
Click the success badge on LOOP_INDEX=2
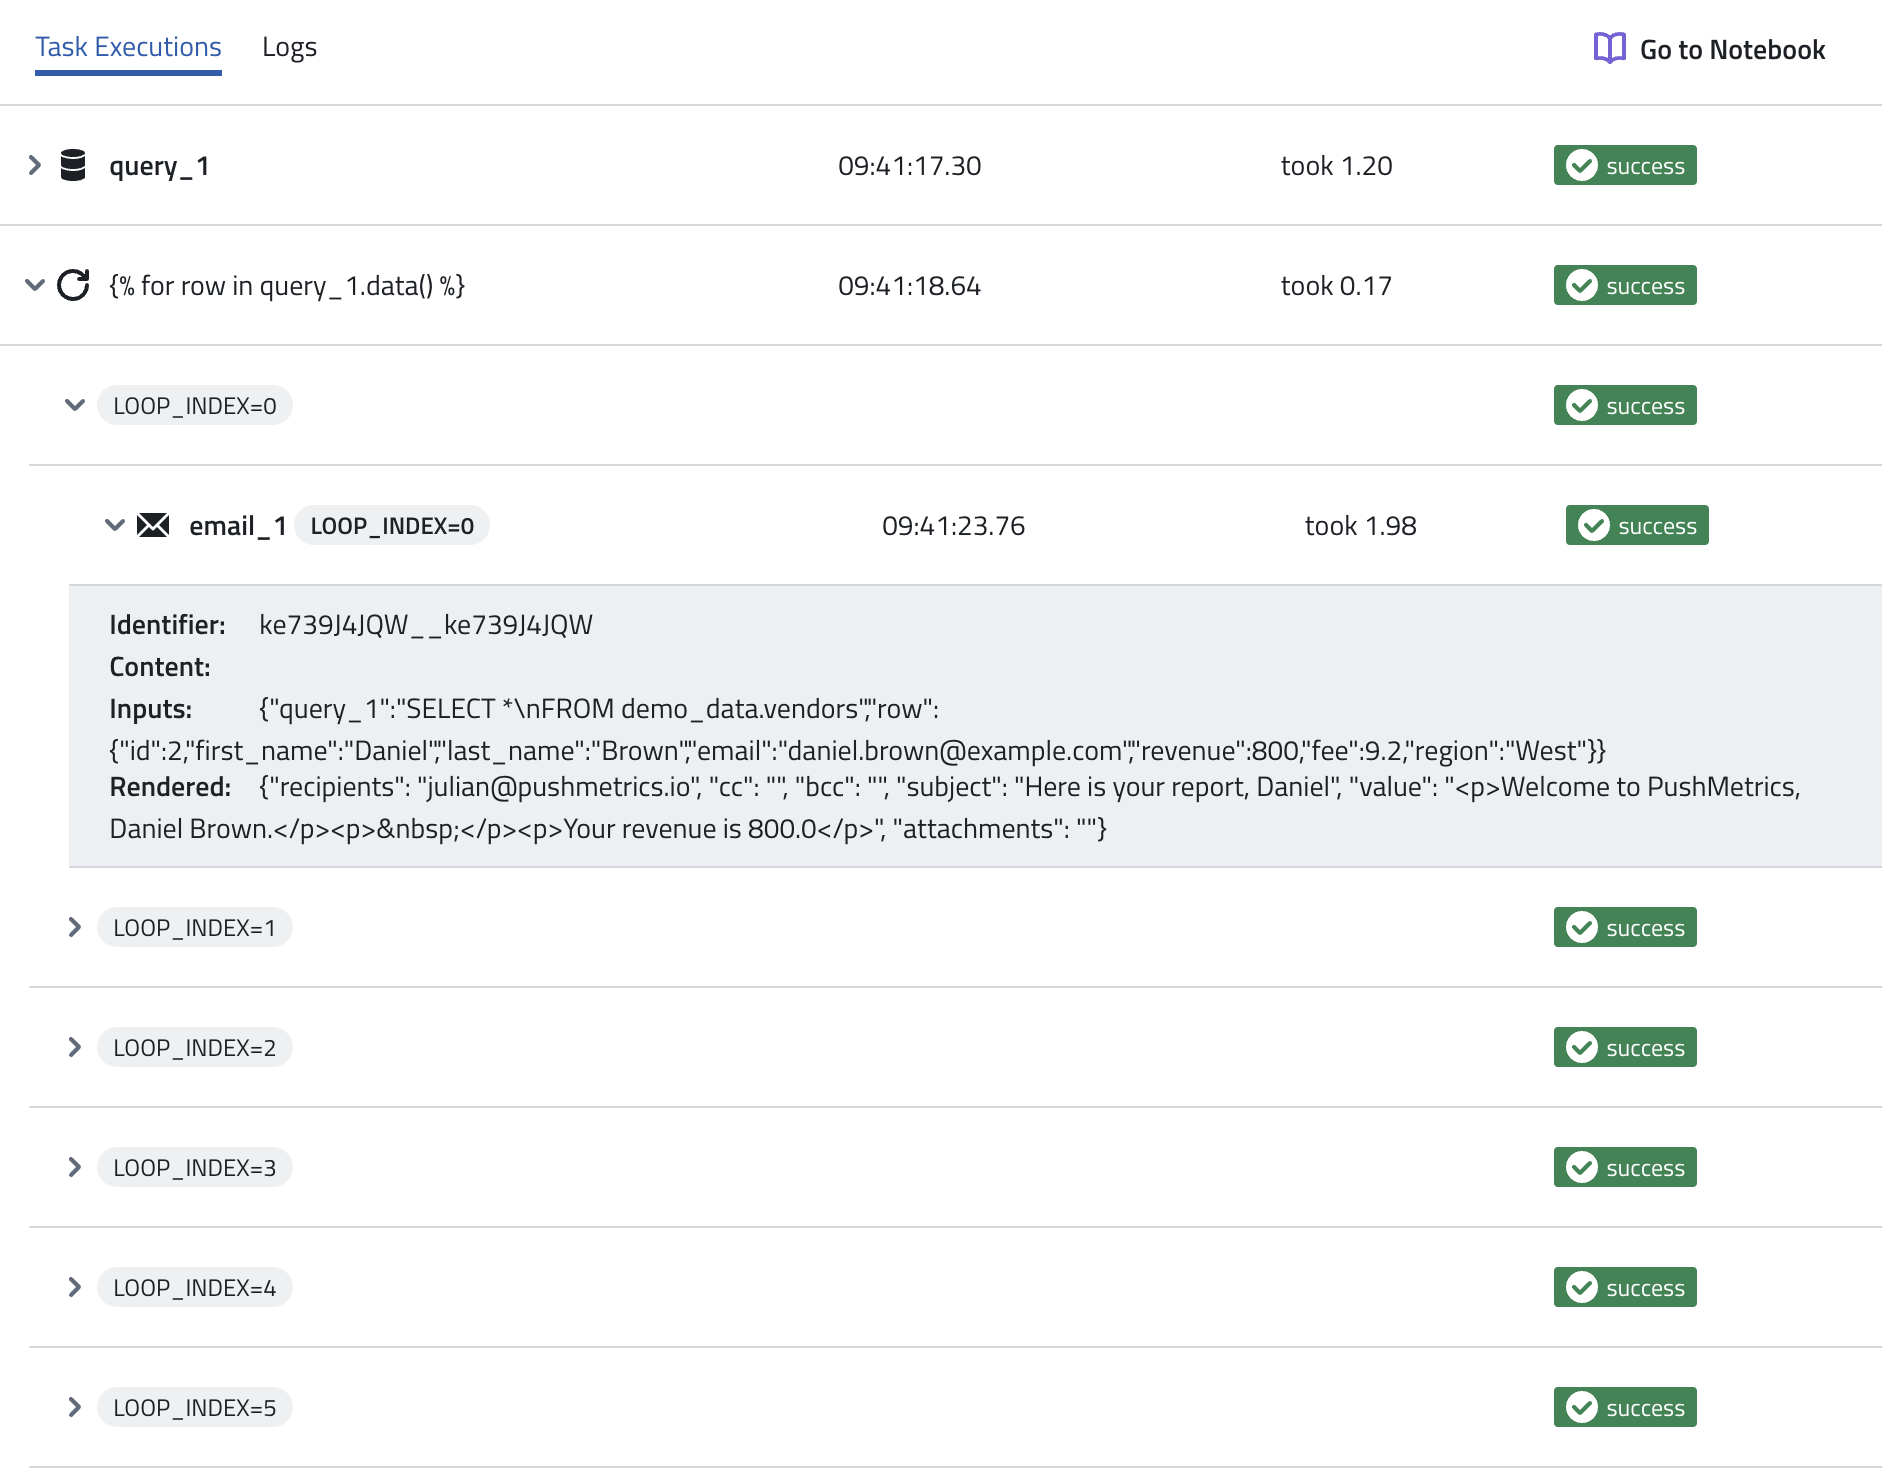click(x=1624, y=1047)
